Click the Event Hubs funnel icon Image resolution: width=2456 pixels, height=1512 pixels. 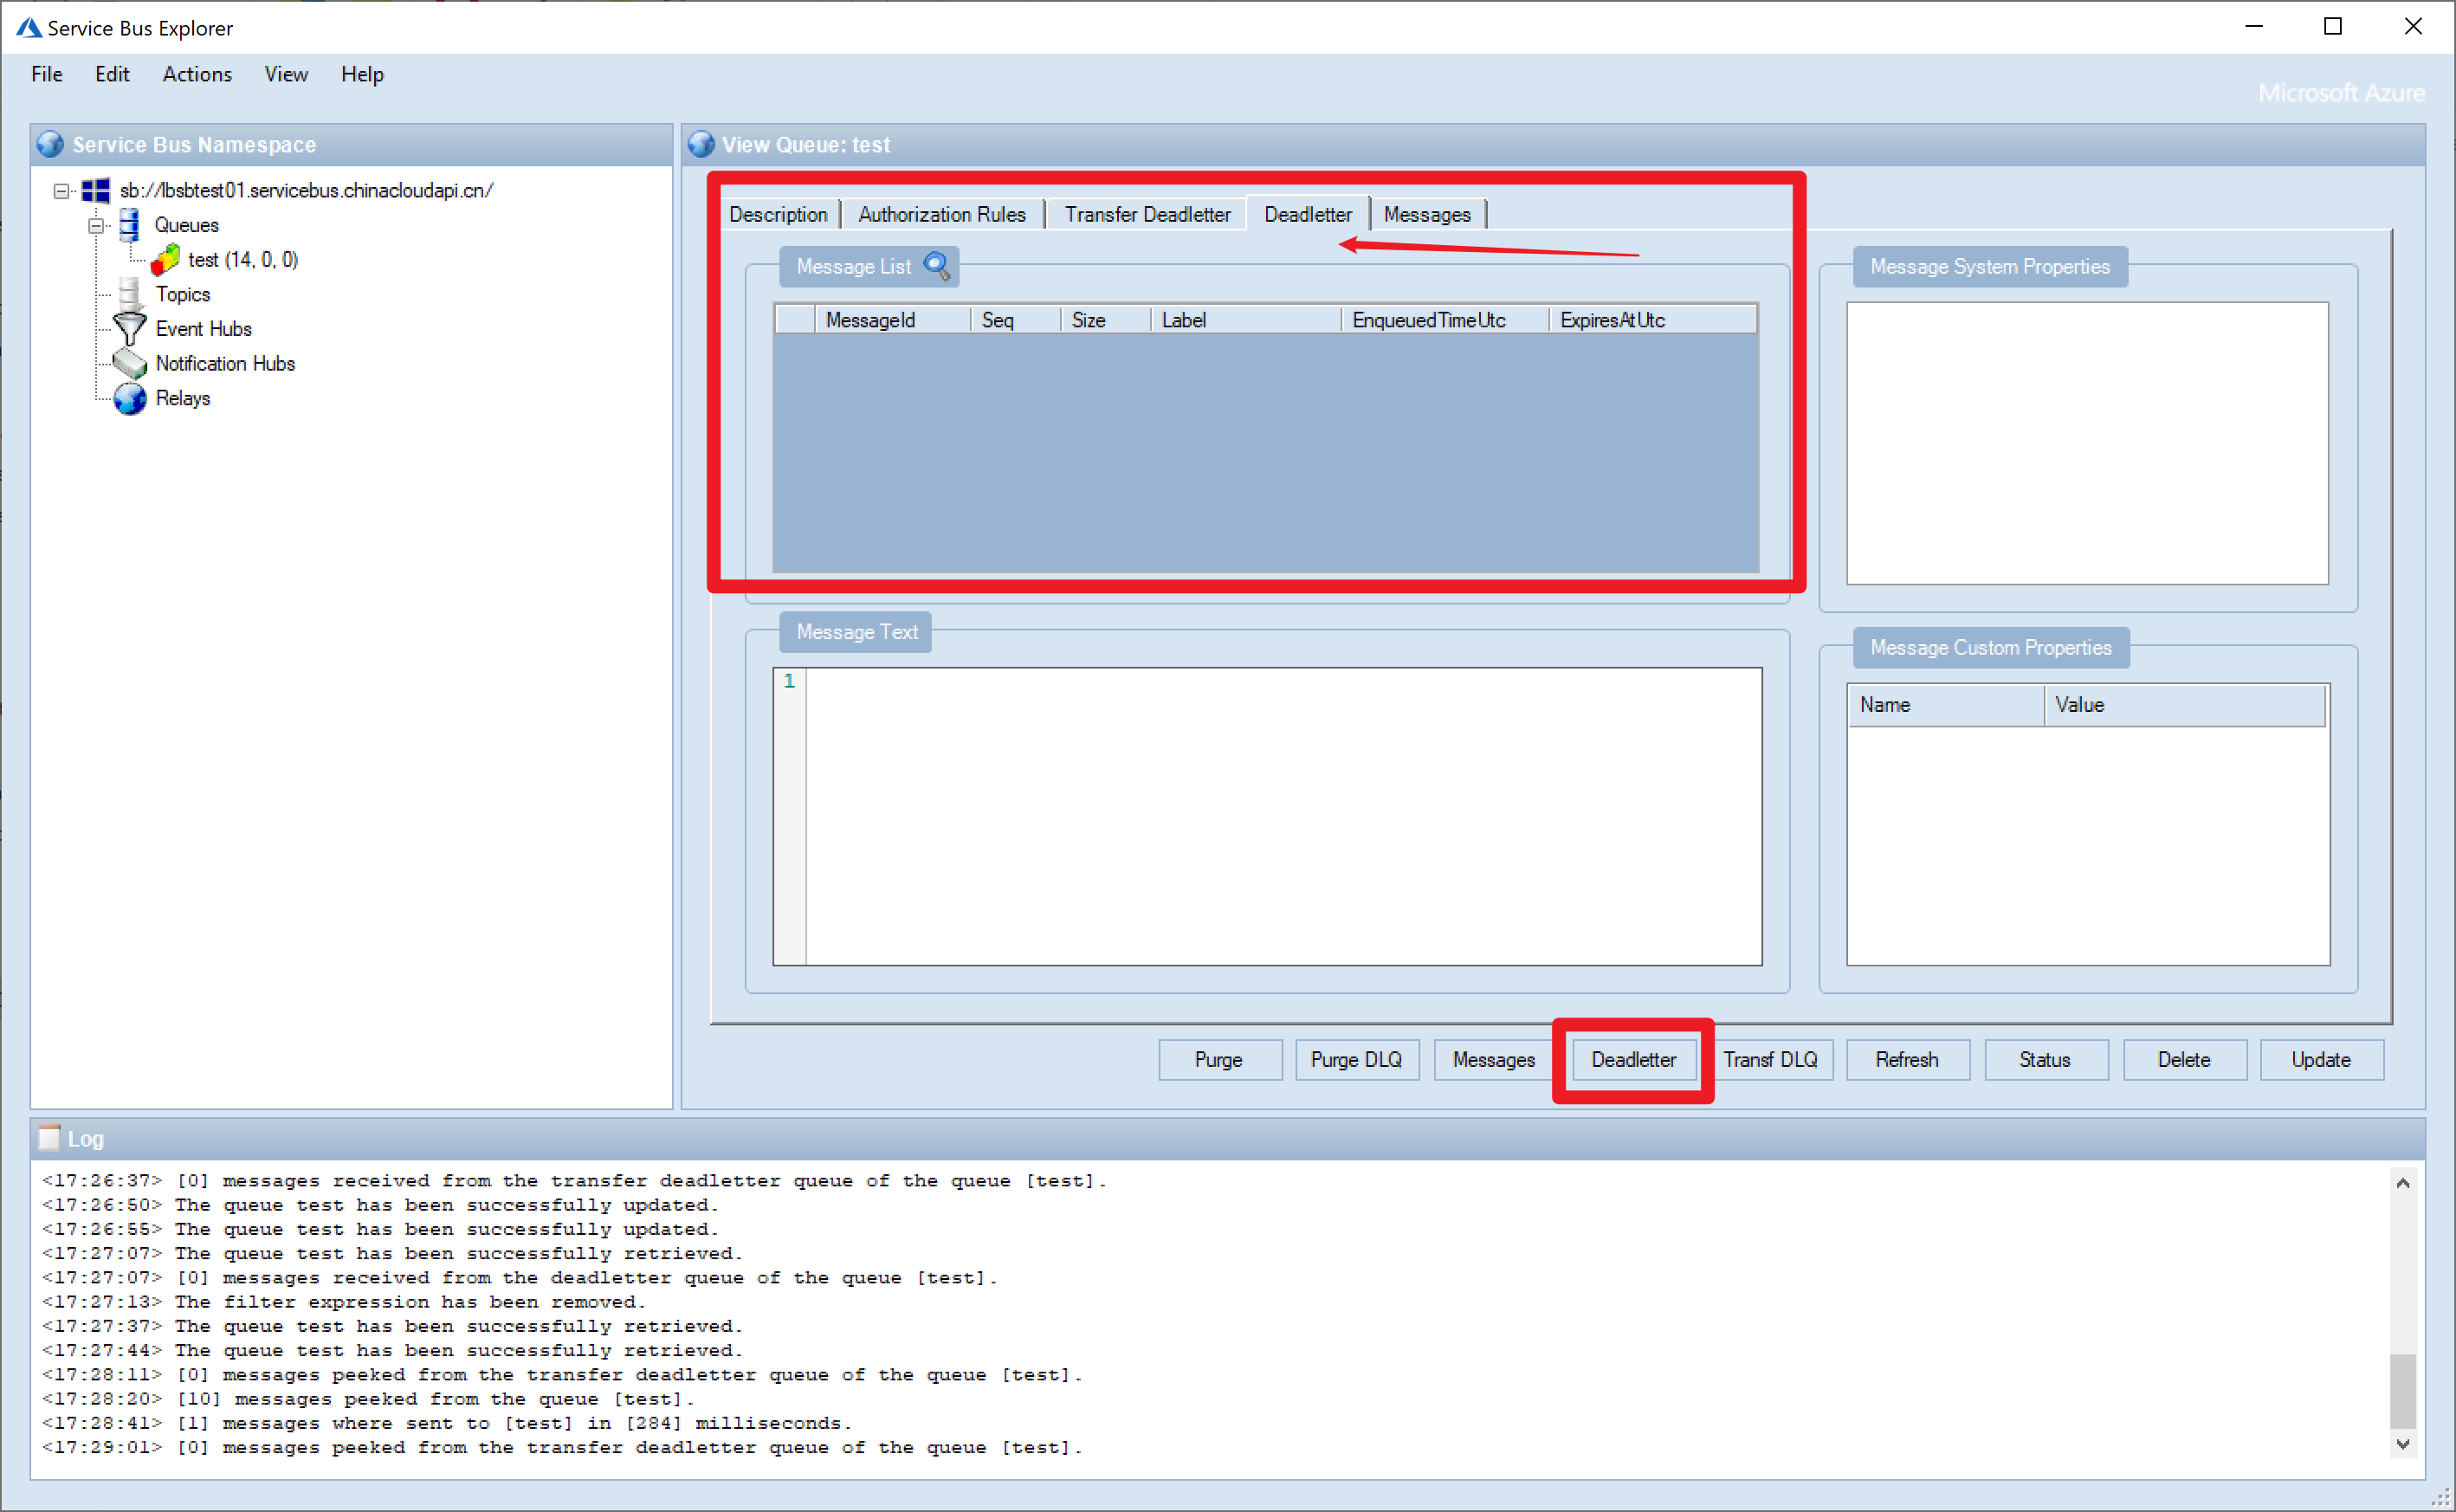click(129, 329)
